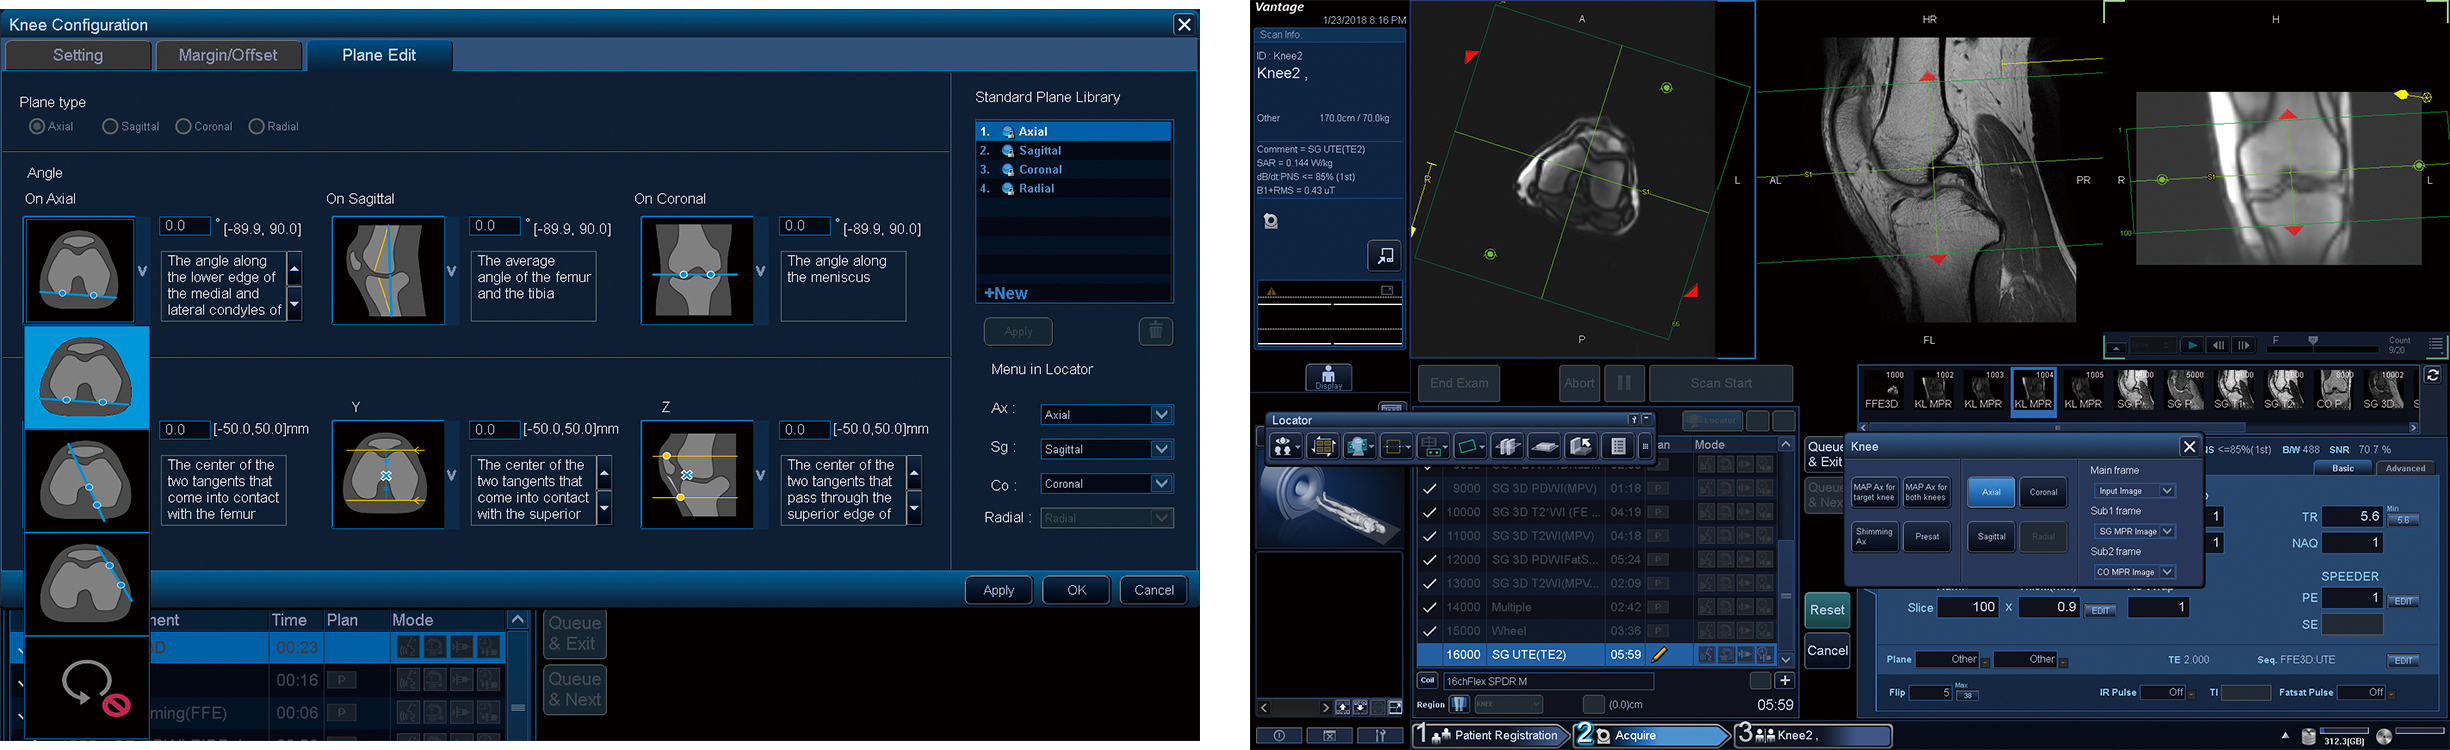Viewport: 2450px width, 750px height.
Task: Choose the upper-right tangent line knee option
Action: point(87,584)
